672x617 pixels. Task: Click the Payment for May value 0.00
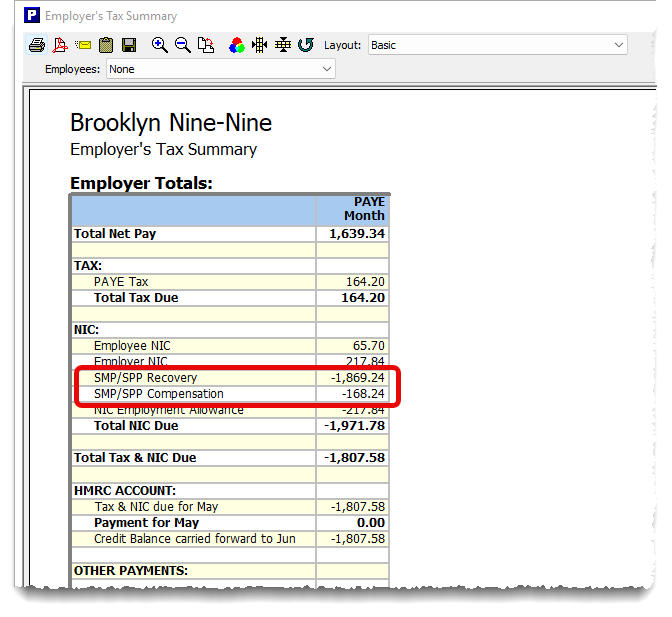(371, 523)
